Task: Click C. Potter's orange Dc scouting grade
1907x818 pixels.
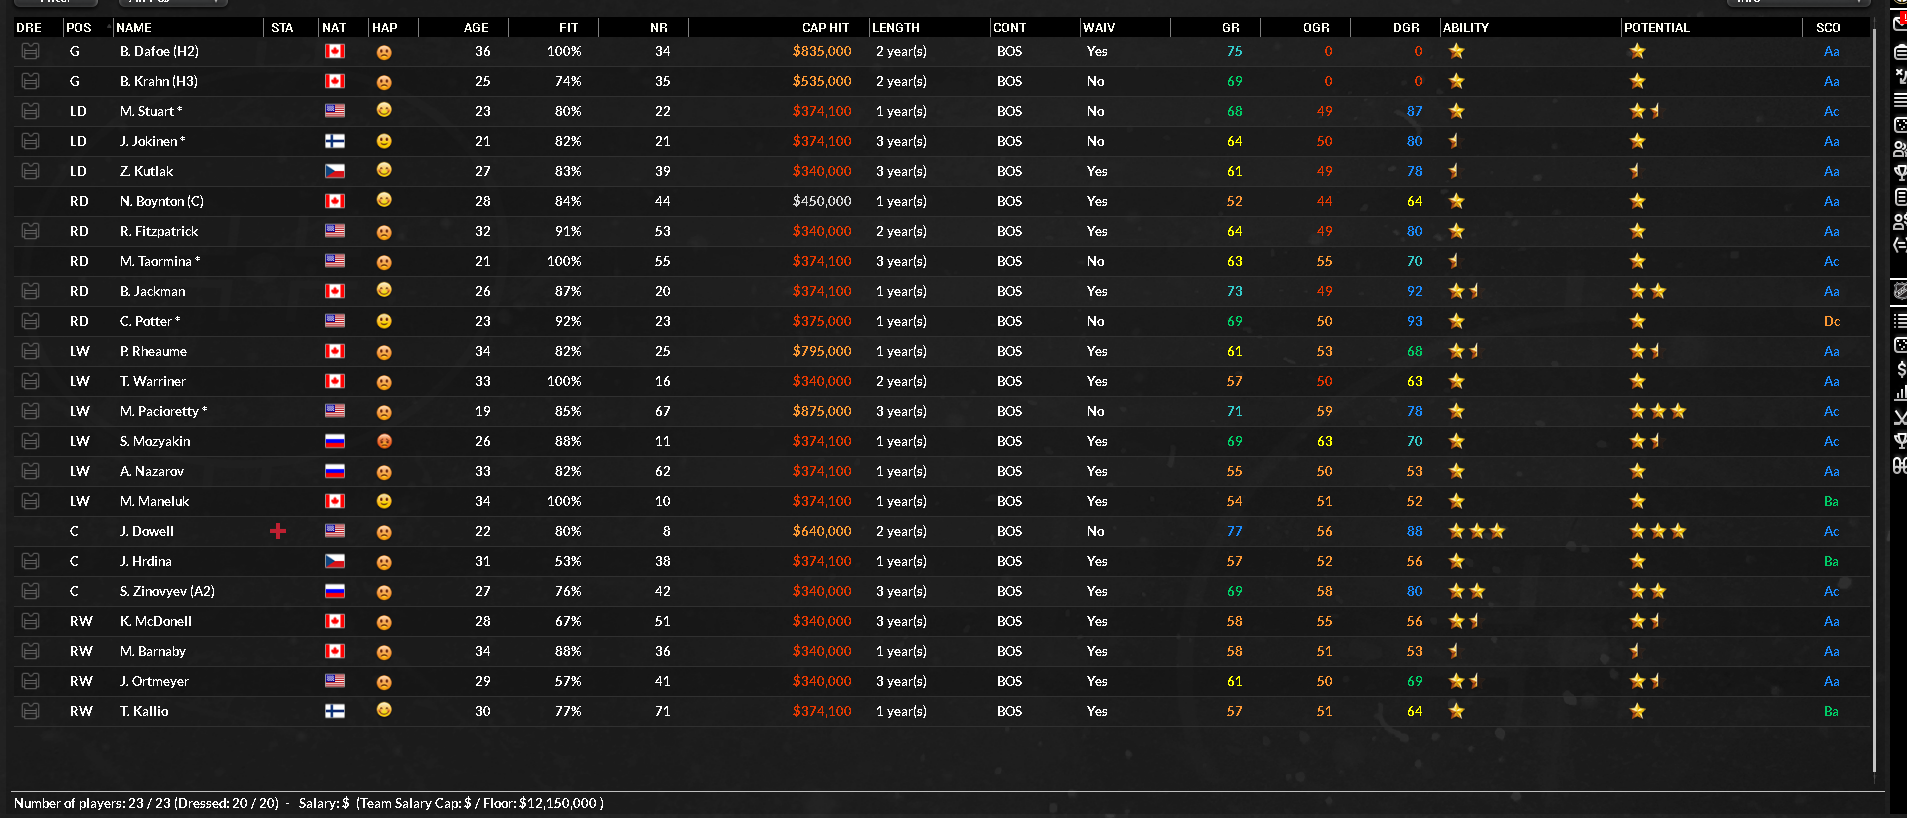Action: point(1832,321)
